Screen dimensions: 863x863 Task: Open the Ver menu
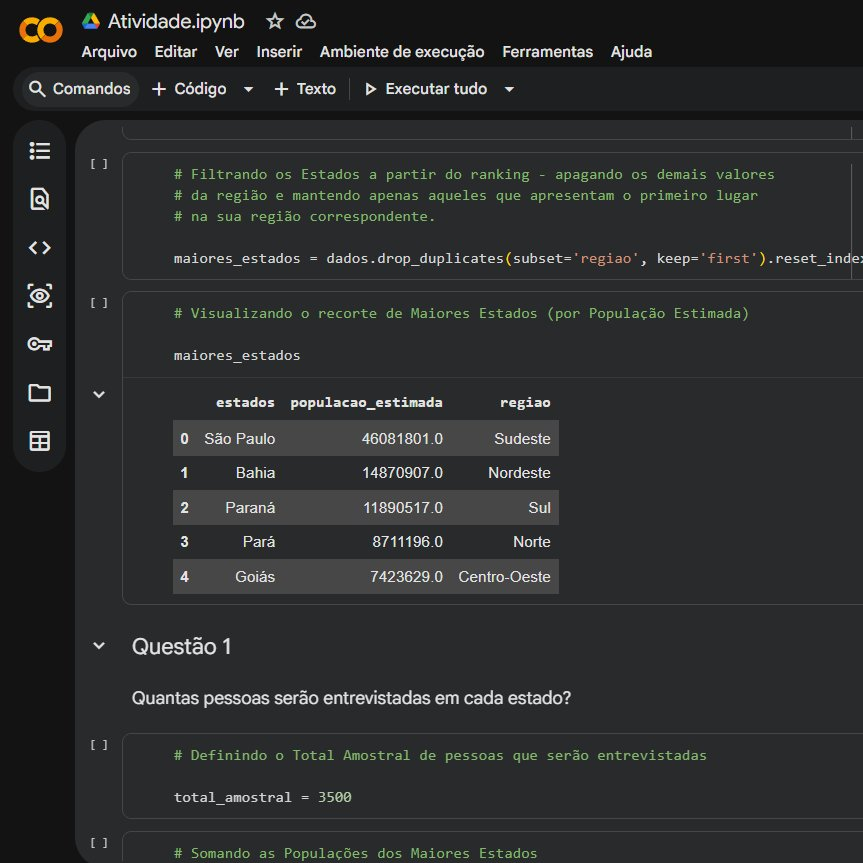point(227,52)
